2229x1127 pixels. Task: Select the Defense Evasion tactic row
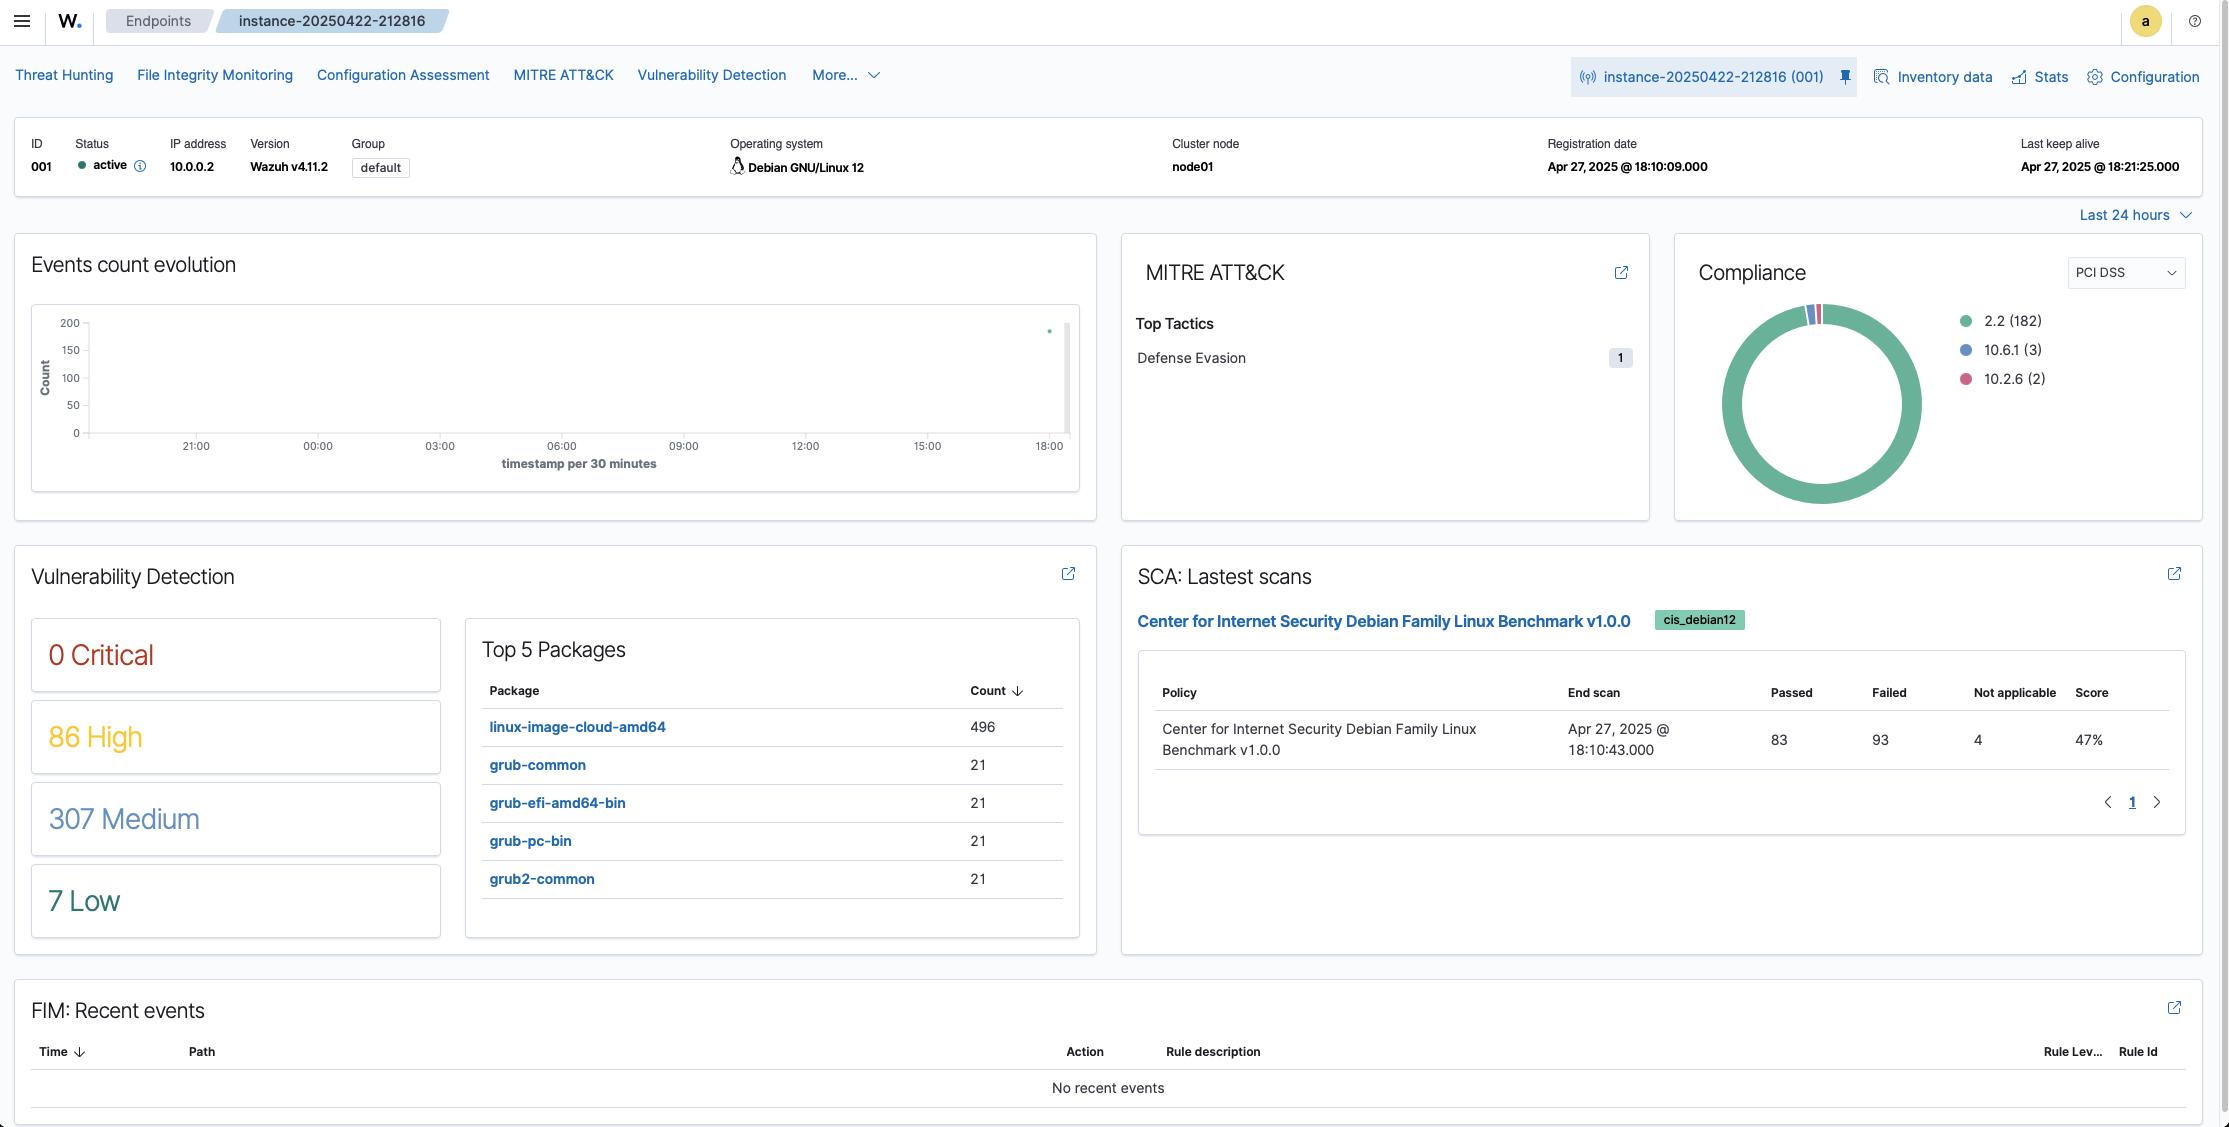click(1384, 358)
